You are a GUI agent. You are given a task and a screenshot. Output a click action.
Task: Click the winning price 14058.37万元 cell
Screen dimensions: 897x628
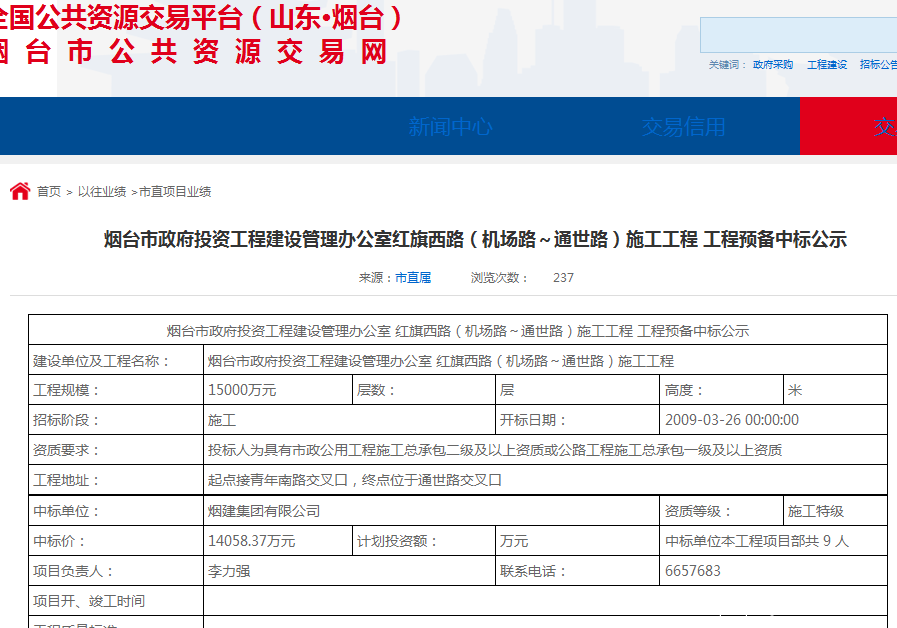251,541
